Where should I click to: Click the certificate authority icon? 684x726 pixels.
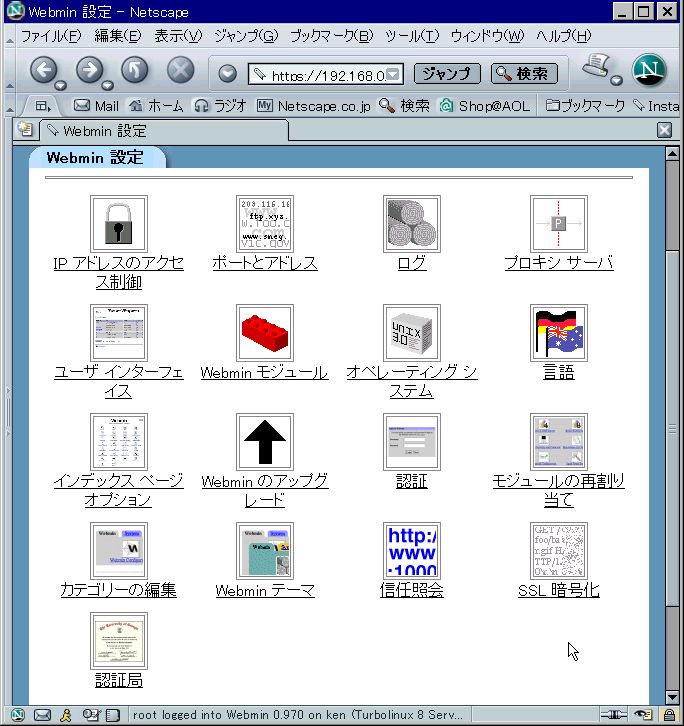118,641
